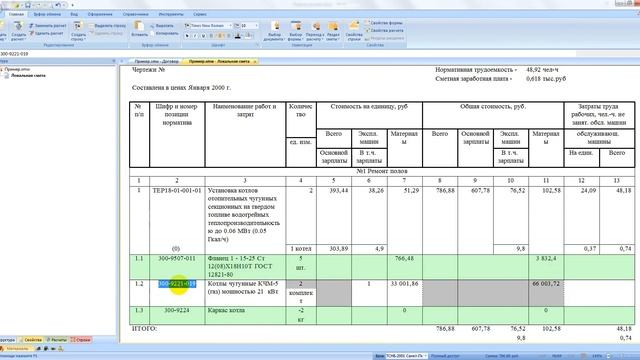Click Свойства формы button
Image resolution: width=640 pixels, height=360 pixels.
pos(384,23)
